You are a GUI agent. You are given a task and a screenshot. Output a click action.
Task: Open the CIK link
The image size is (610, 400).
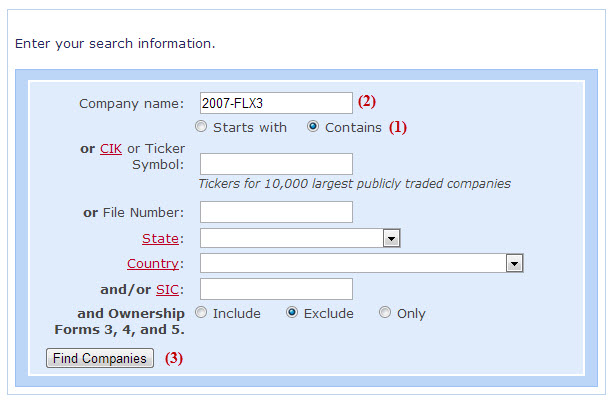point(110,149)
